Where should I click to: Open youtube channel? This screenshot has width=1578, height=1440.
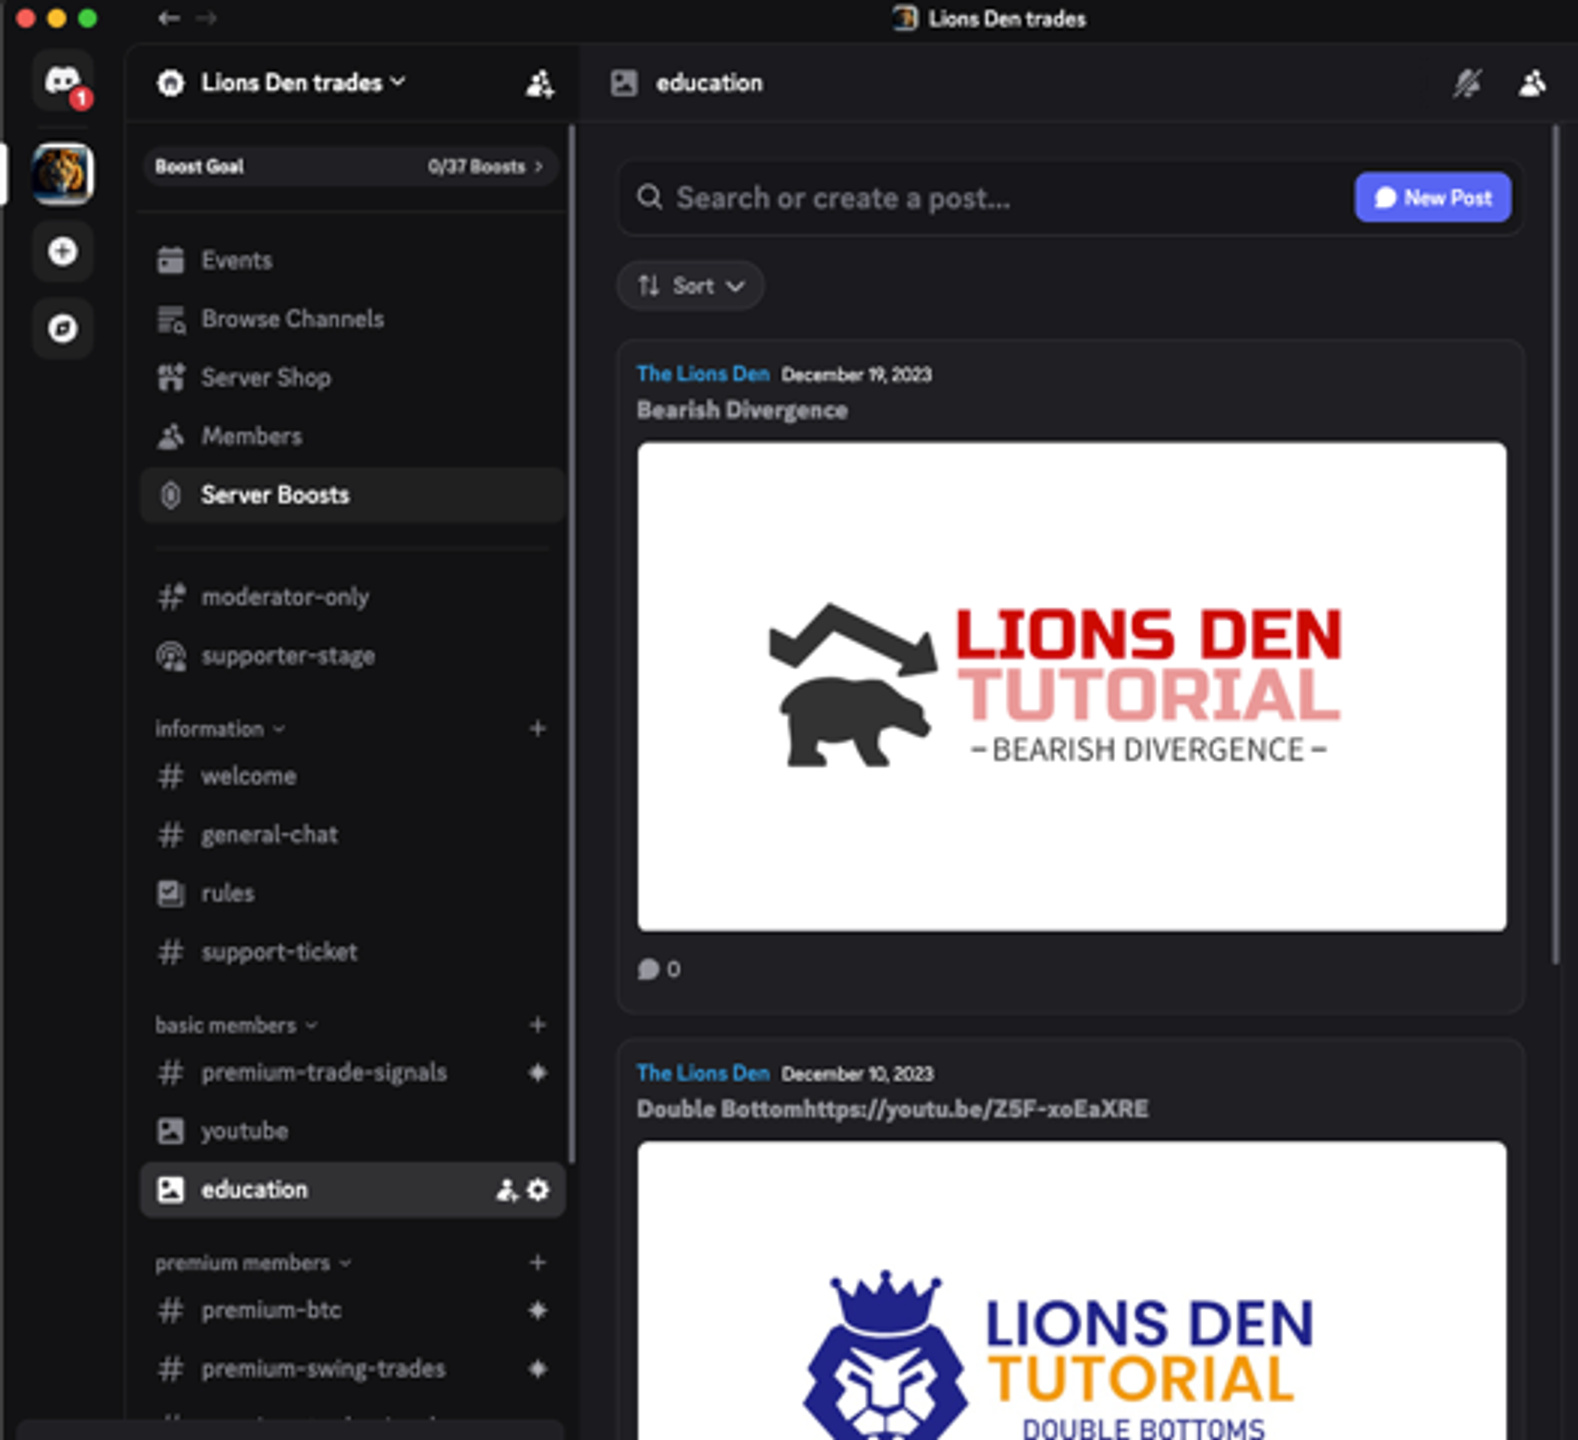coord(353,1131)
